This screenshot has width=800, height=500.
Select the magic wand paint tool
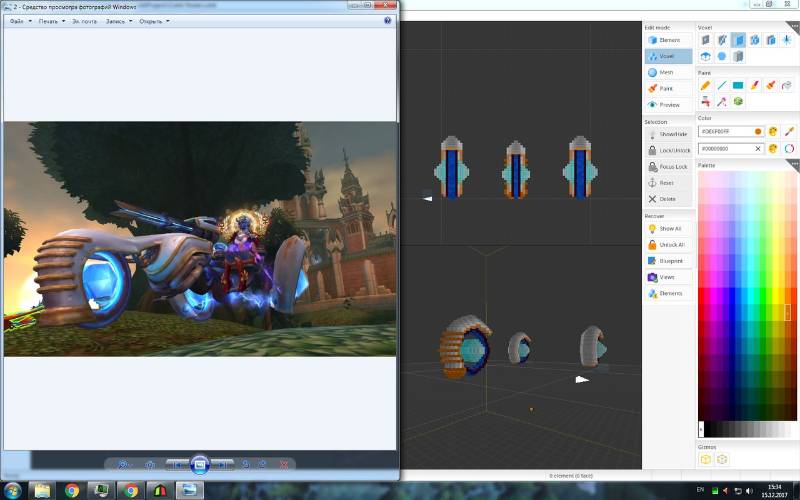[x=722, y=102]
